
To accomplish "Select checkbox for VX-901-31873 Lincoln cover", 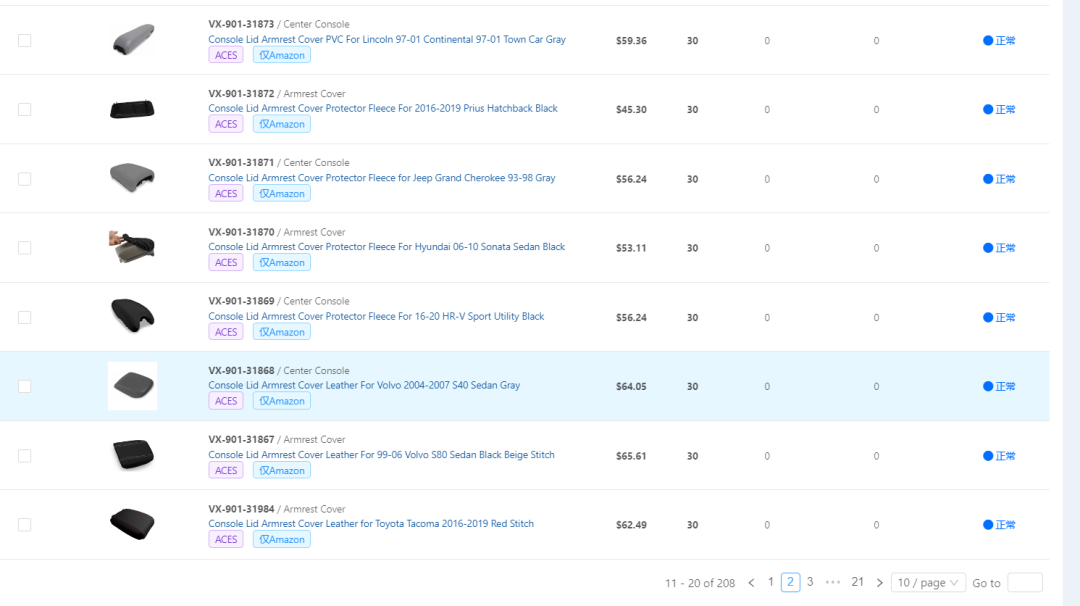I will [x=25, y=41].
